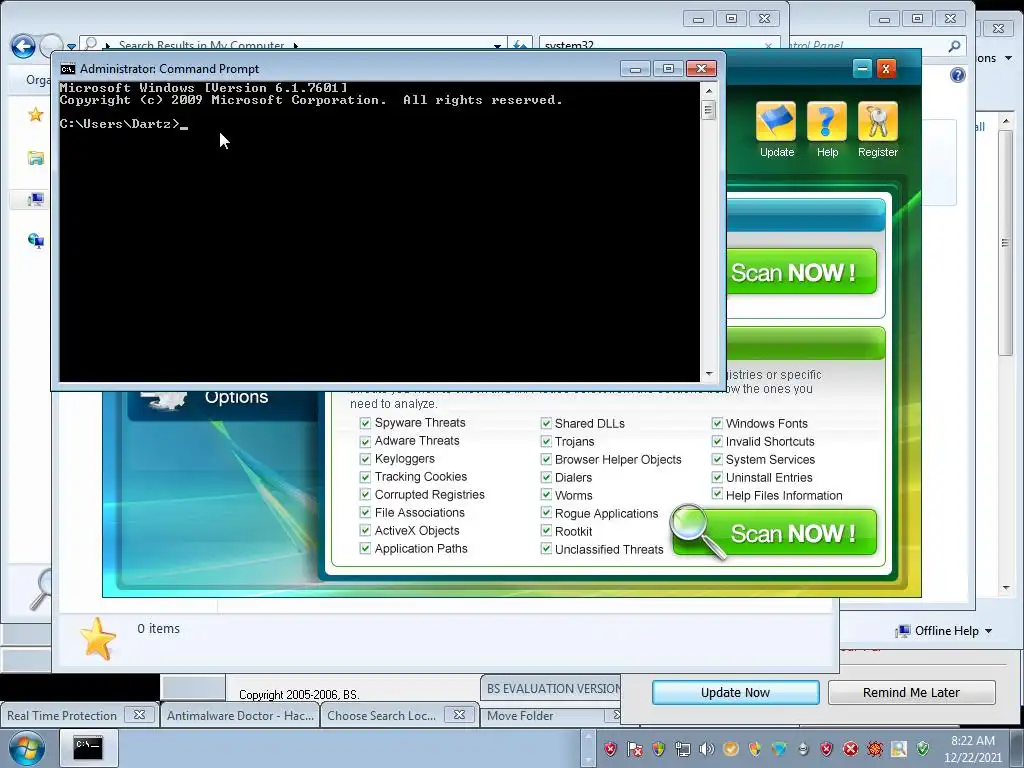Click the Command Prompt title bar icon

(67, 69)
